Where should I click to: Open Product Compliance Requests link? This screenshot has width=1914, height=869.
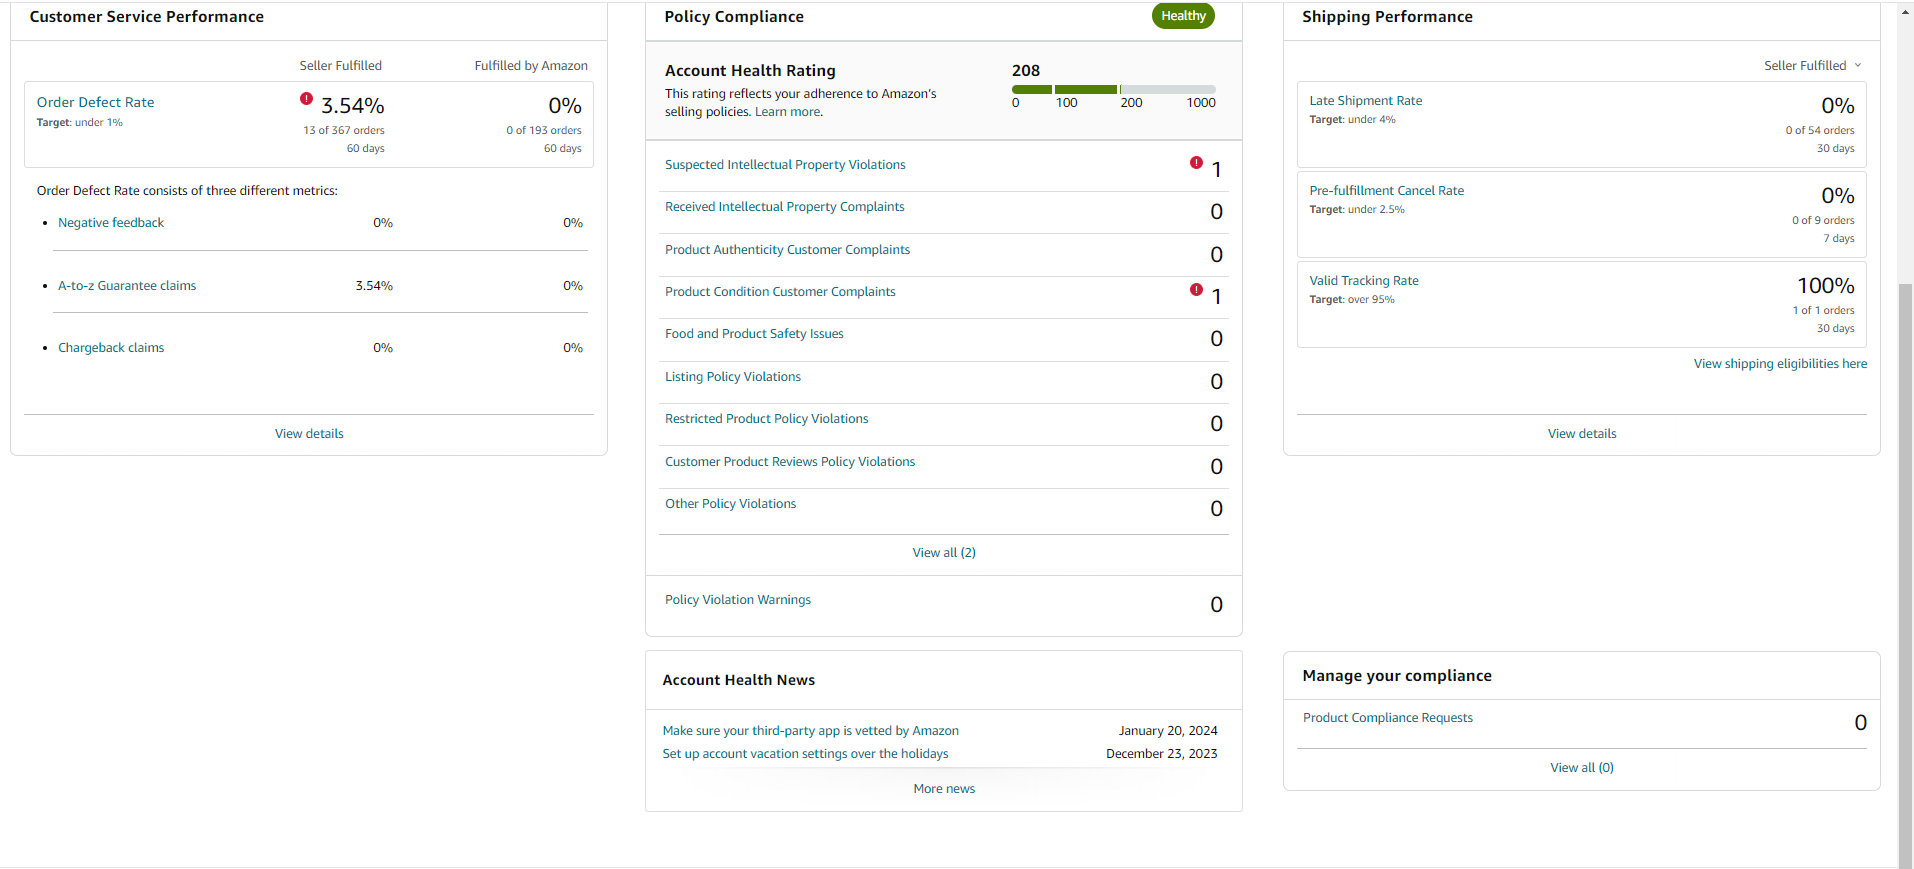1388,718
